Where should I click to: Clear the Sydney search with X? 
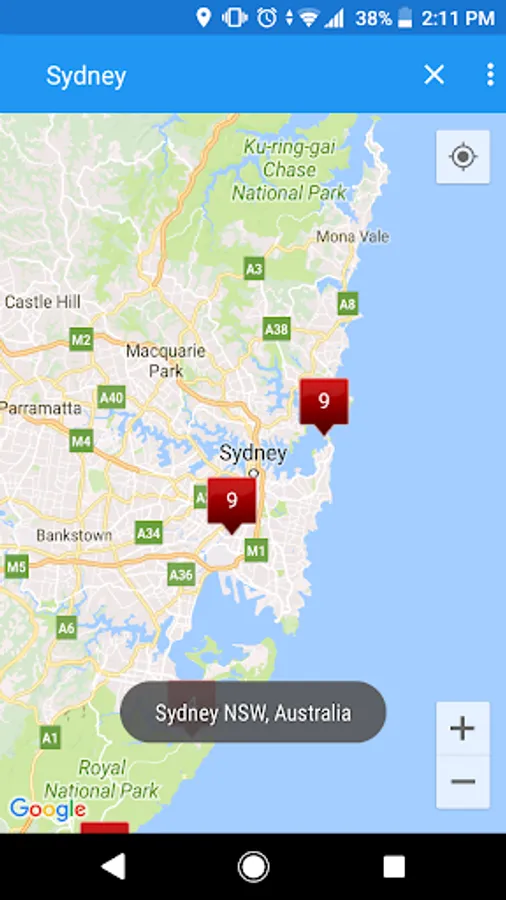[434, 75]
